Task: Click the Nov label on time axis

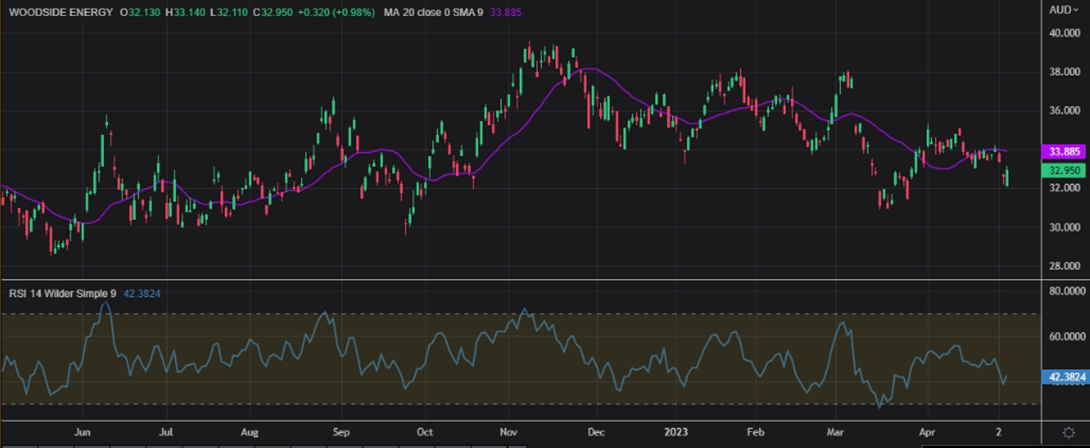Action: pyautogui.click(x=507, y=430)
